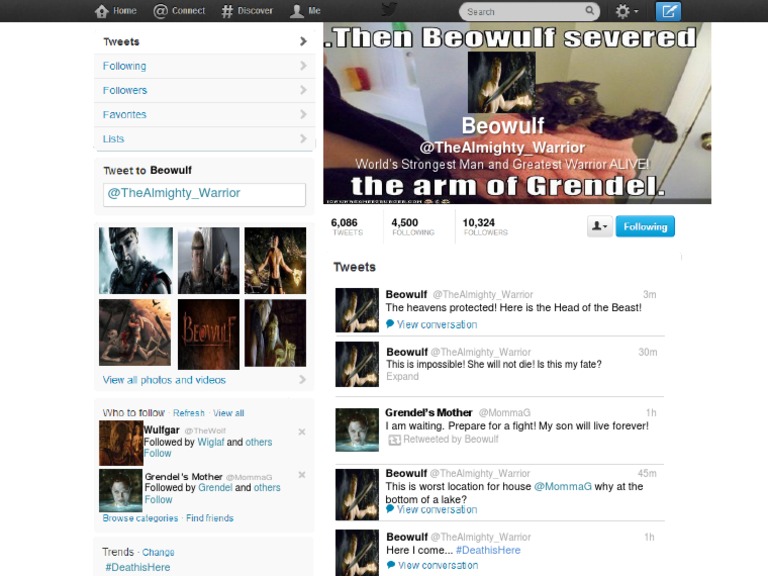The height and width of the screenshot is (576, 768).
Task: Click the chevron next to Lists row
Action: pyautogui.click(x=303, y=139)
